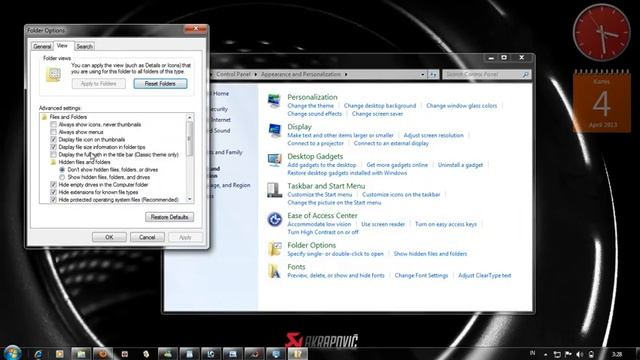Toggle Always show icons, never thumbnails
The width and height of the screenshot is (640, 360).
pos(53,124)
